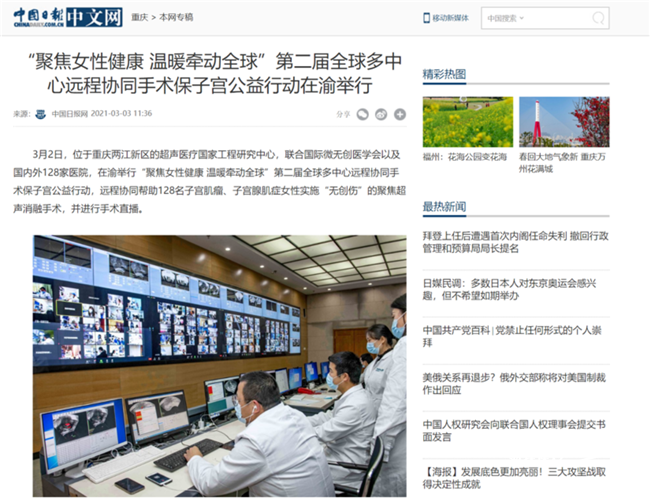Screen dimensions: 650x499
Task: Open more share options plus icon
Action: pyautogui.click(x=400, y=114)
